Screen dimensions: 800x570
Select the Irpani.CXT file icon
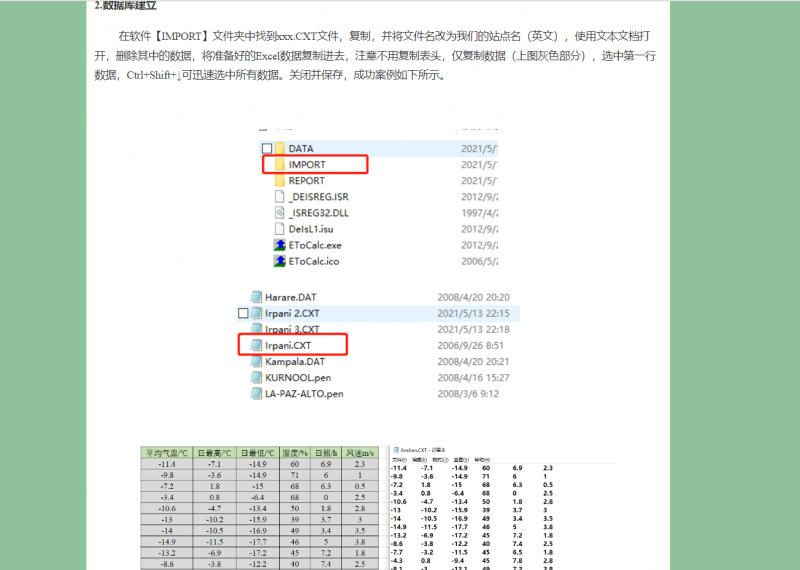pos(256,345)
